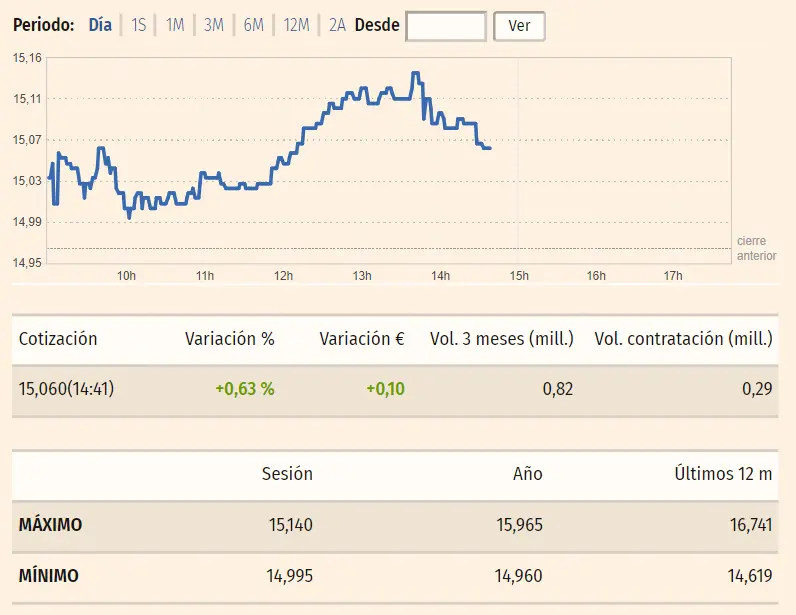Show the 6M period chart
This screenshot has width=796, height=615.
[254, 25]
